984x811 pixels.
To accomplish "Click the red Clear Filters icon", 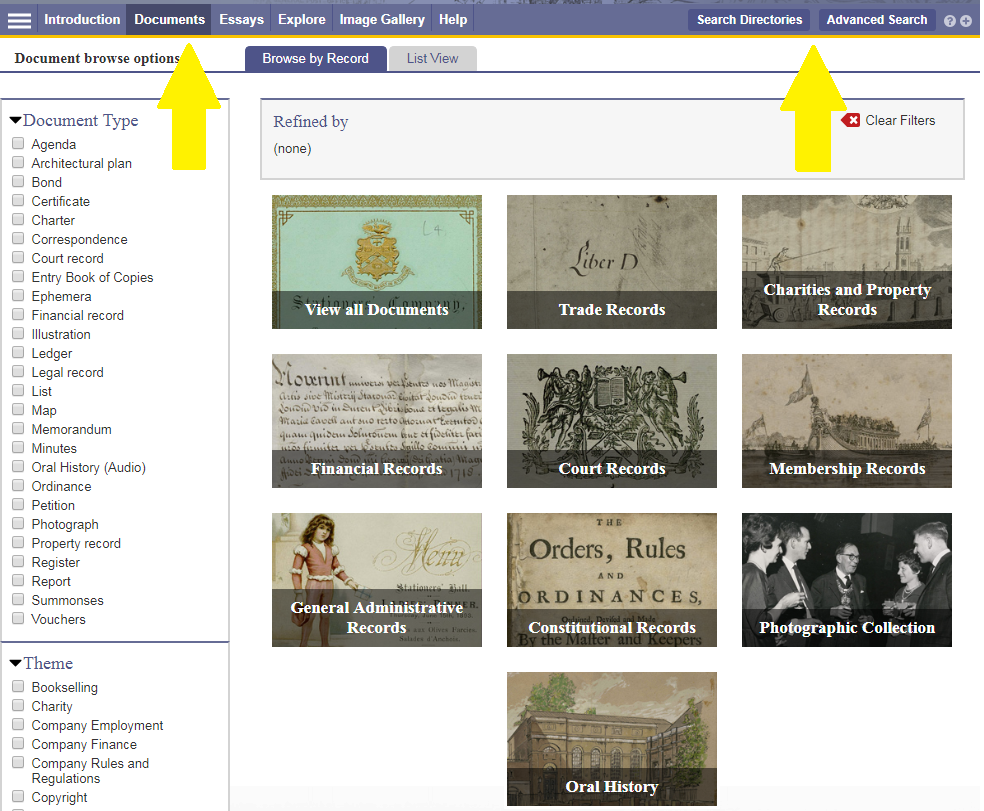I will (x=850, y=121).
